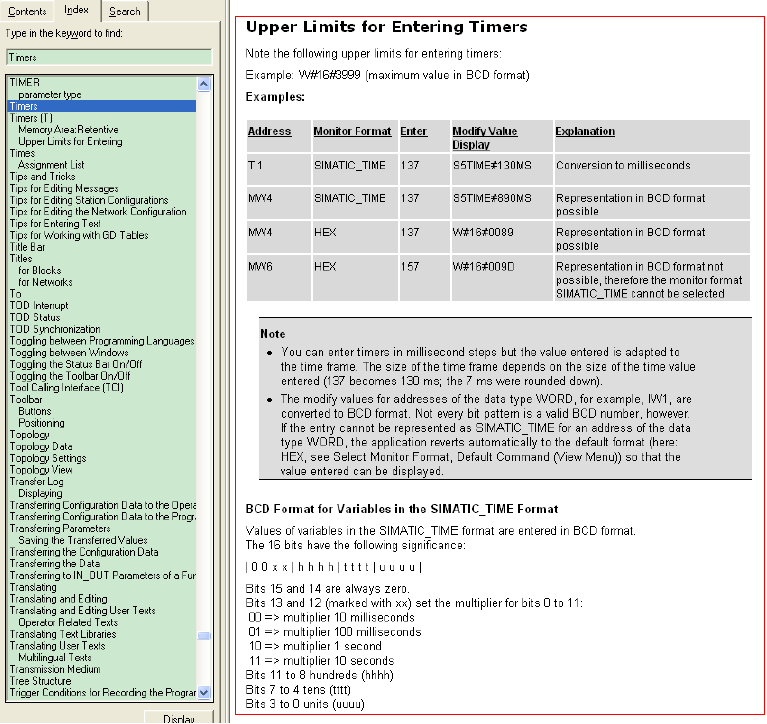The height and width of the screenshot is (724, 767).
Task: Choose 'Translating Text Libraries' entry
Action: coord(62,634)
